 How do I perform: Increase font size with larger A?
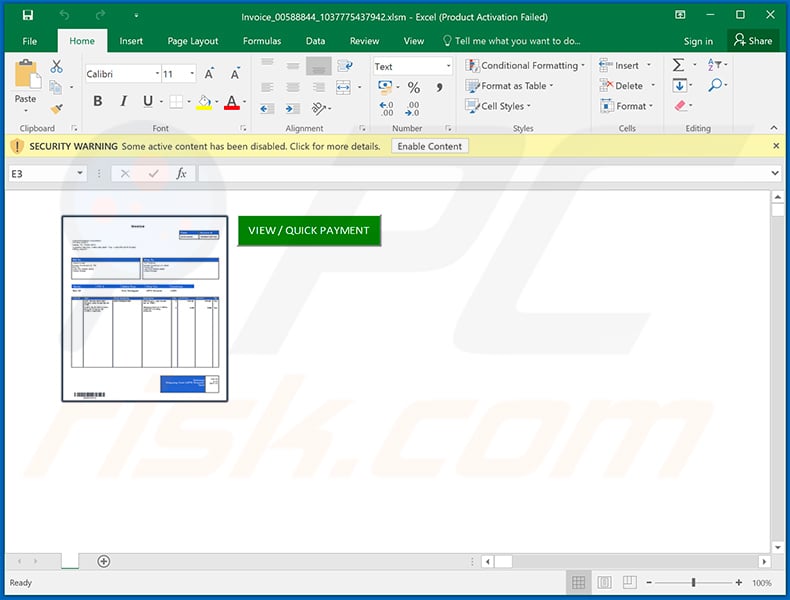pos(209,74)
